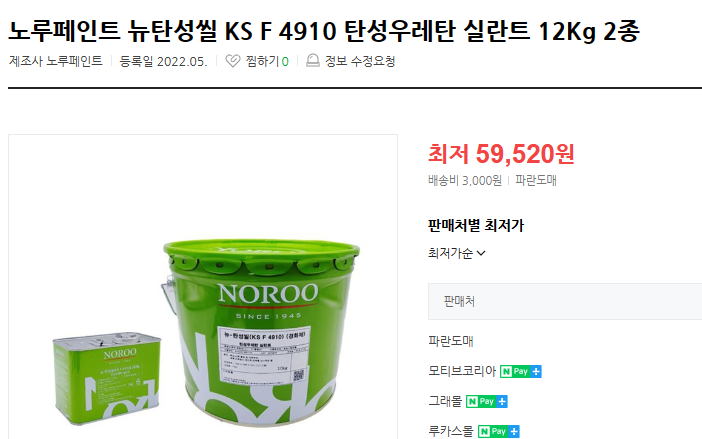The width and height of the screenshot is (702, 439).
Task: Toggle 찜하기 wishlist for this product
Action: tap(257, 61)
